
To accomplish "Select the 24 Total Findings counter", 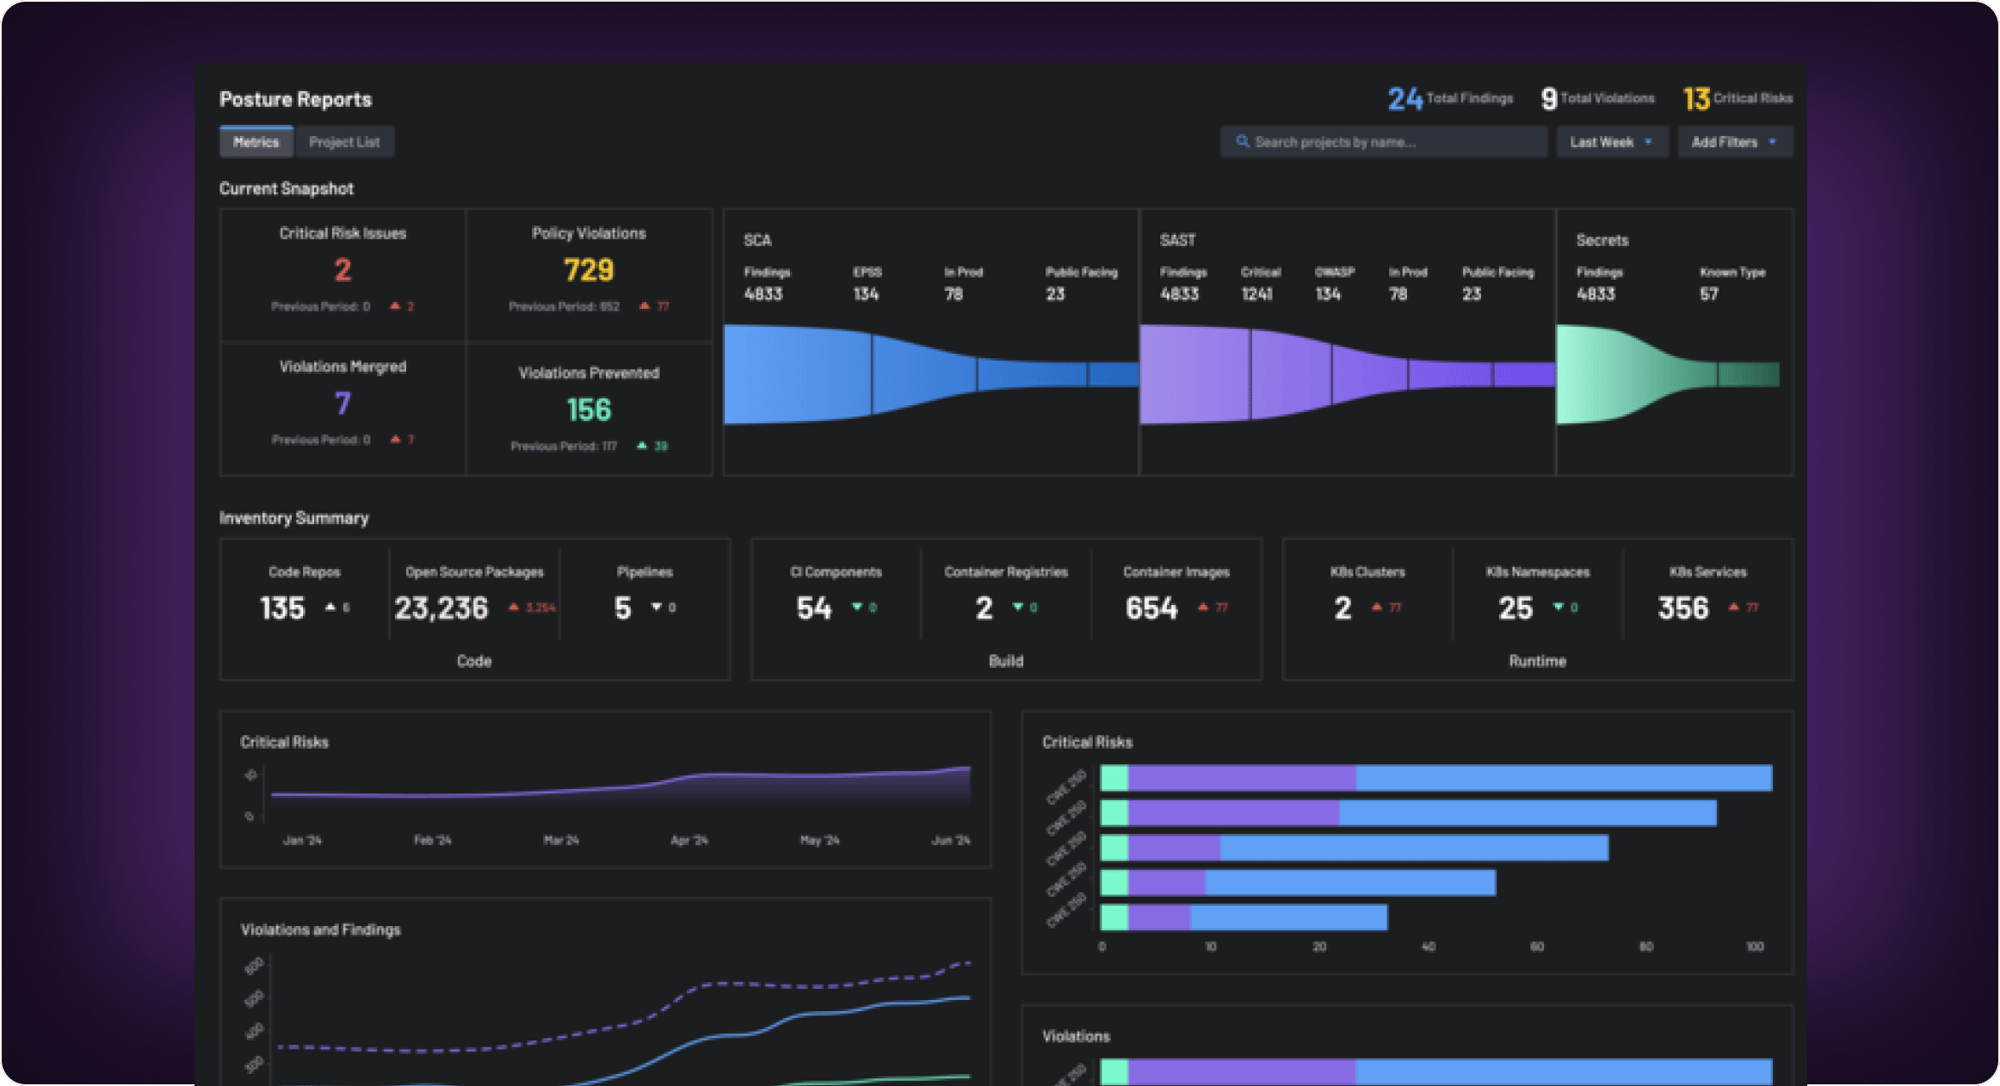I will pos(1450,98).
